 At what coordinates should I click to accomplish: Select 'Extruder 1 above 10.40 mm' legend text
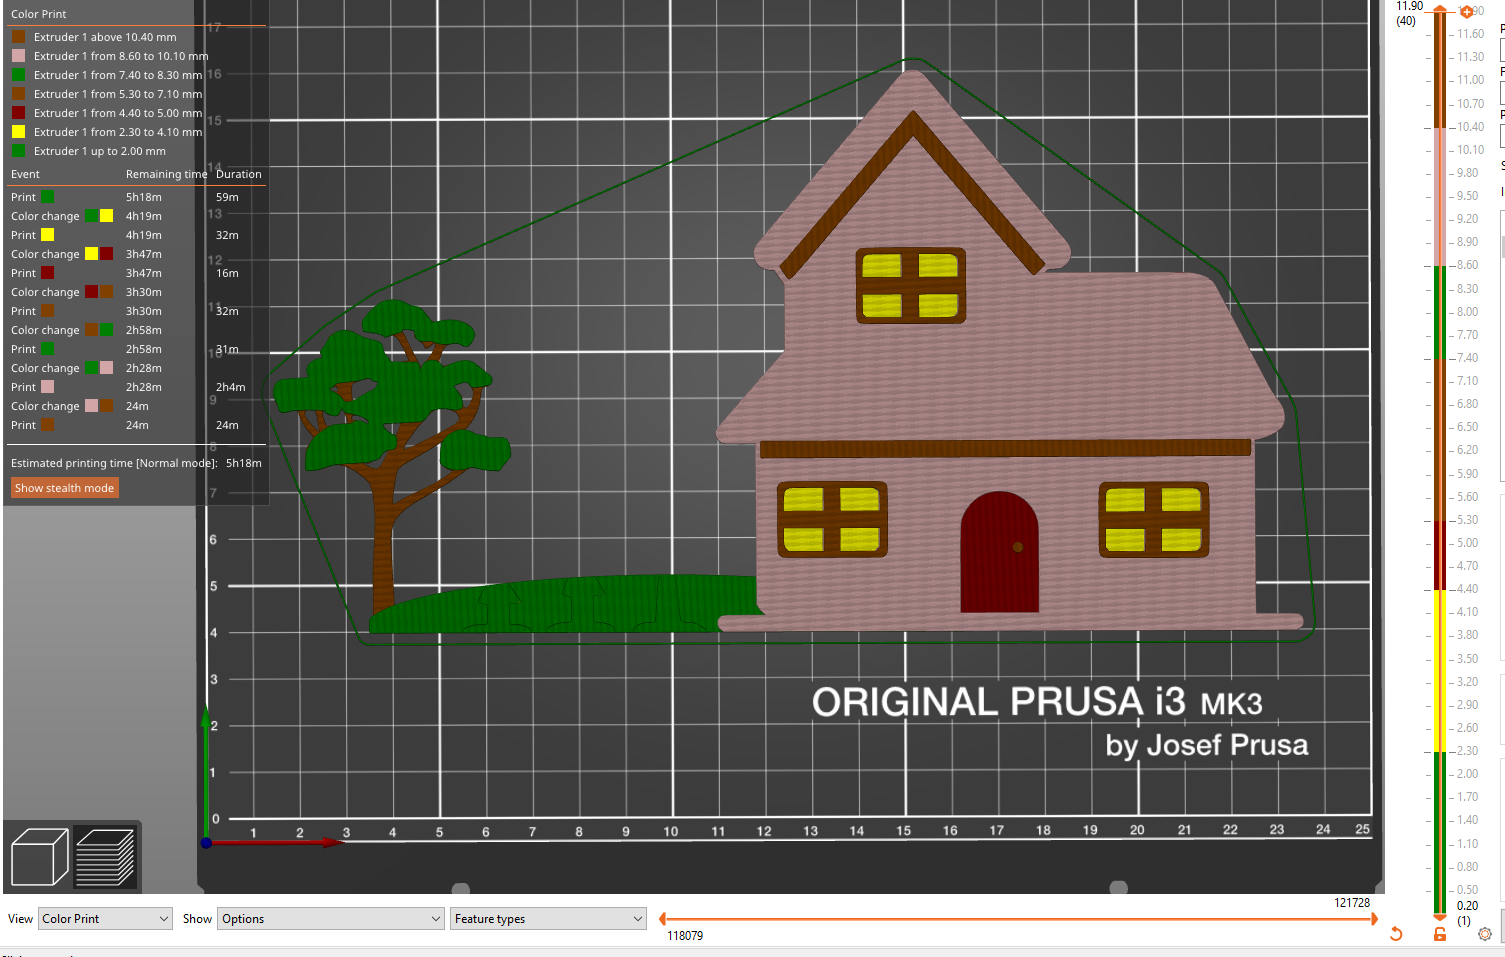pyautogui.click(x=105, y=37)
